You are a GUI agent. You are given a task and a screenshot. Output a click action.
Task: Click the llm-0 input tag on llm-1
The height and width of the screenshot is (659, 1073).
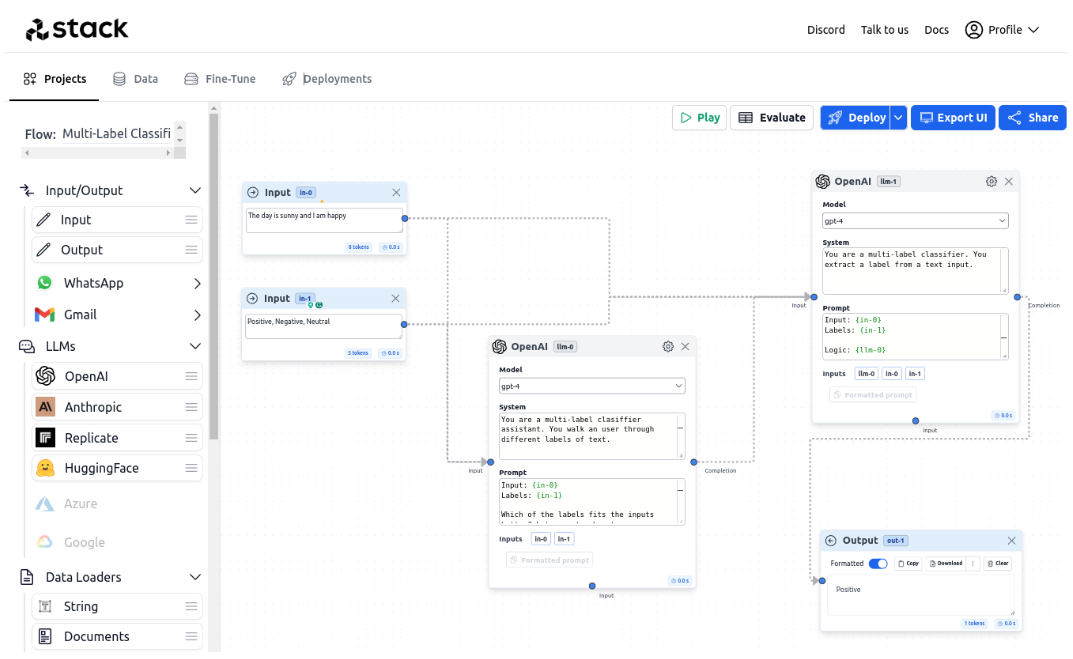tap(866, 374)
